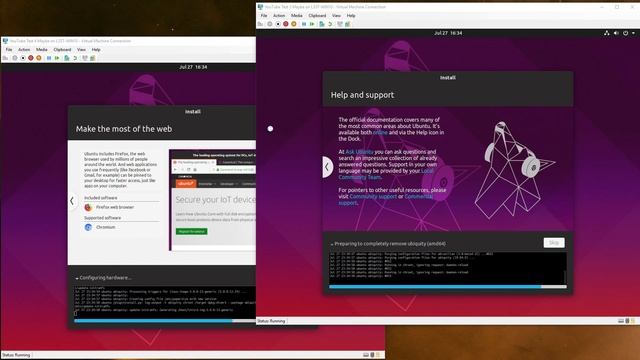Open Clipboard menu in front VM window
The height and width of the screenshot is (360, 640).
[x=317, y=16]
